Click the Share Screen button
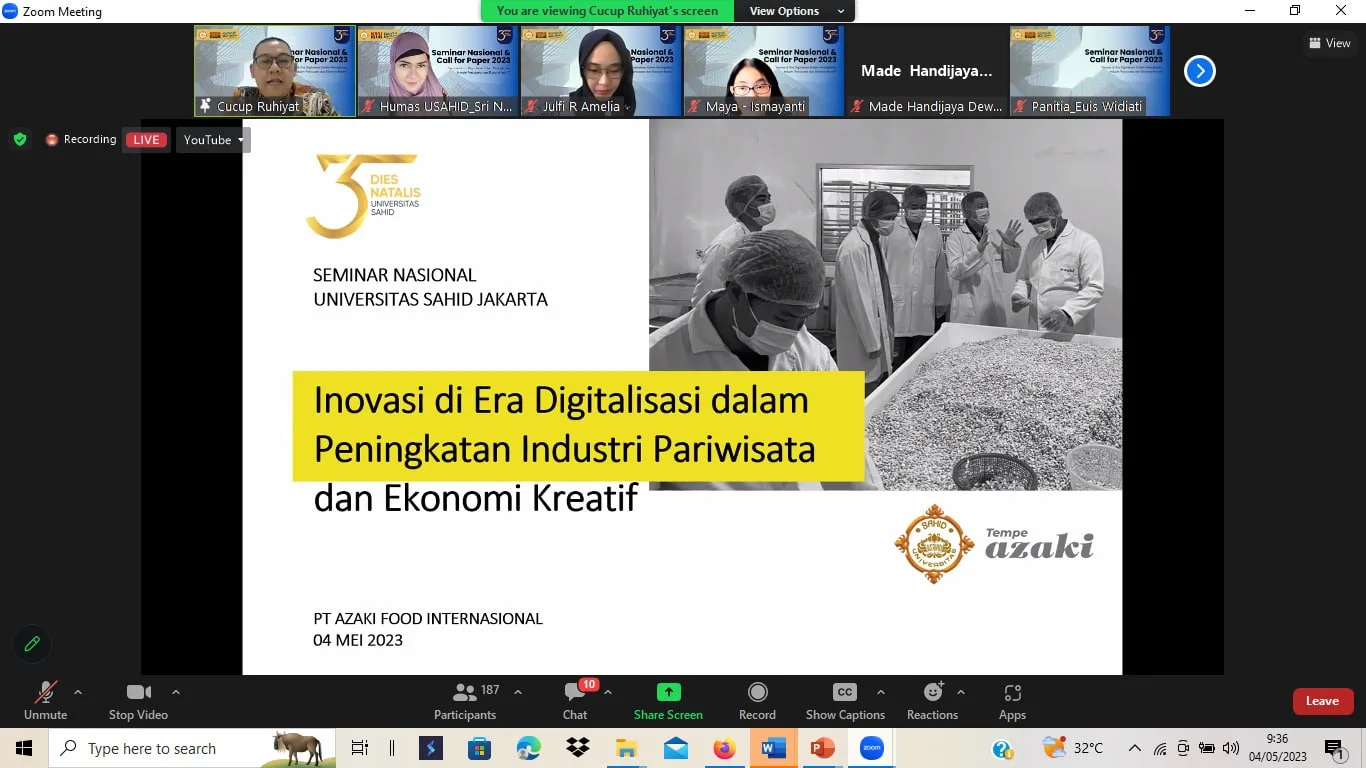This screenshot has height=768, width=1366. click(668, 701)
